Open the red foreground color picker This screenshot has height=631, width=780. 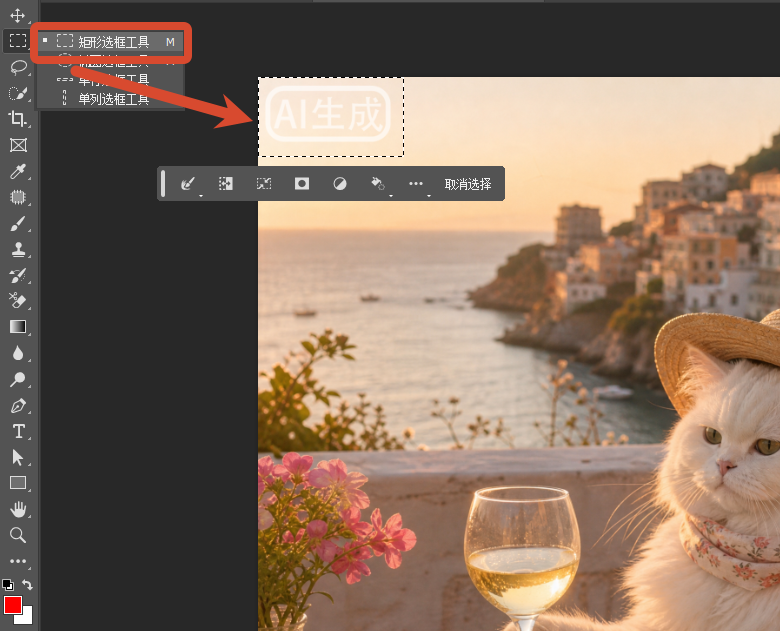[x=12, y=605]
